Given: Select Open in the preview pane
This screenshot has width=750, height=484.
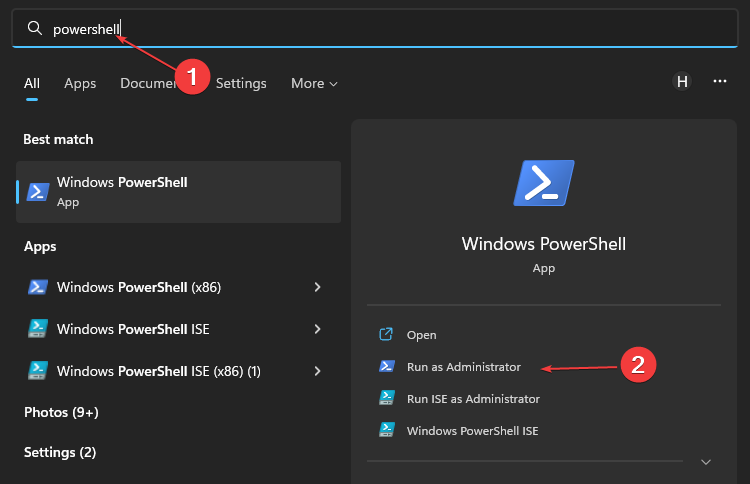Looking at the screenshot, I should click(421, 335).
